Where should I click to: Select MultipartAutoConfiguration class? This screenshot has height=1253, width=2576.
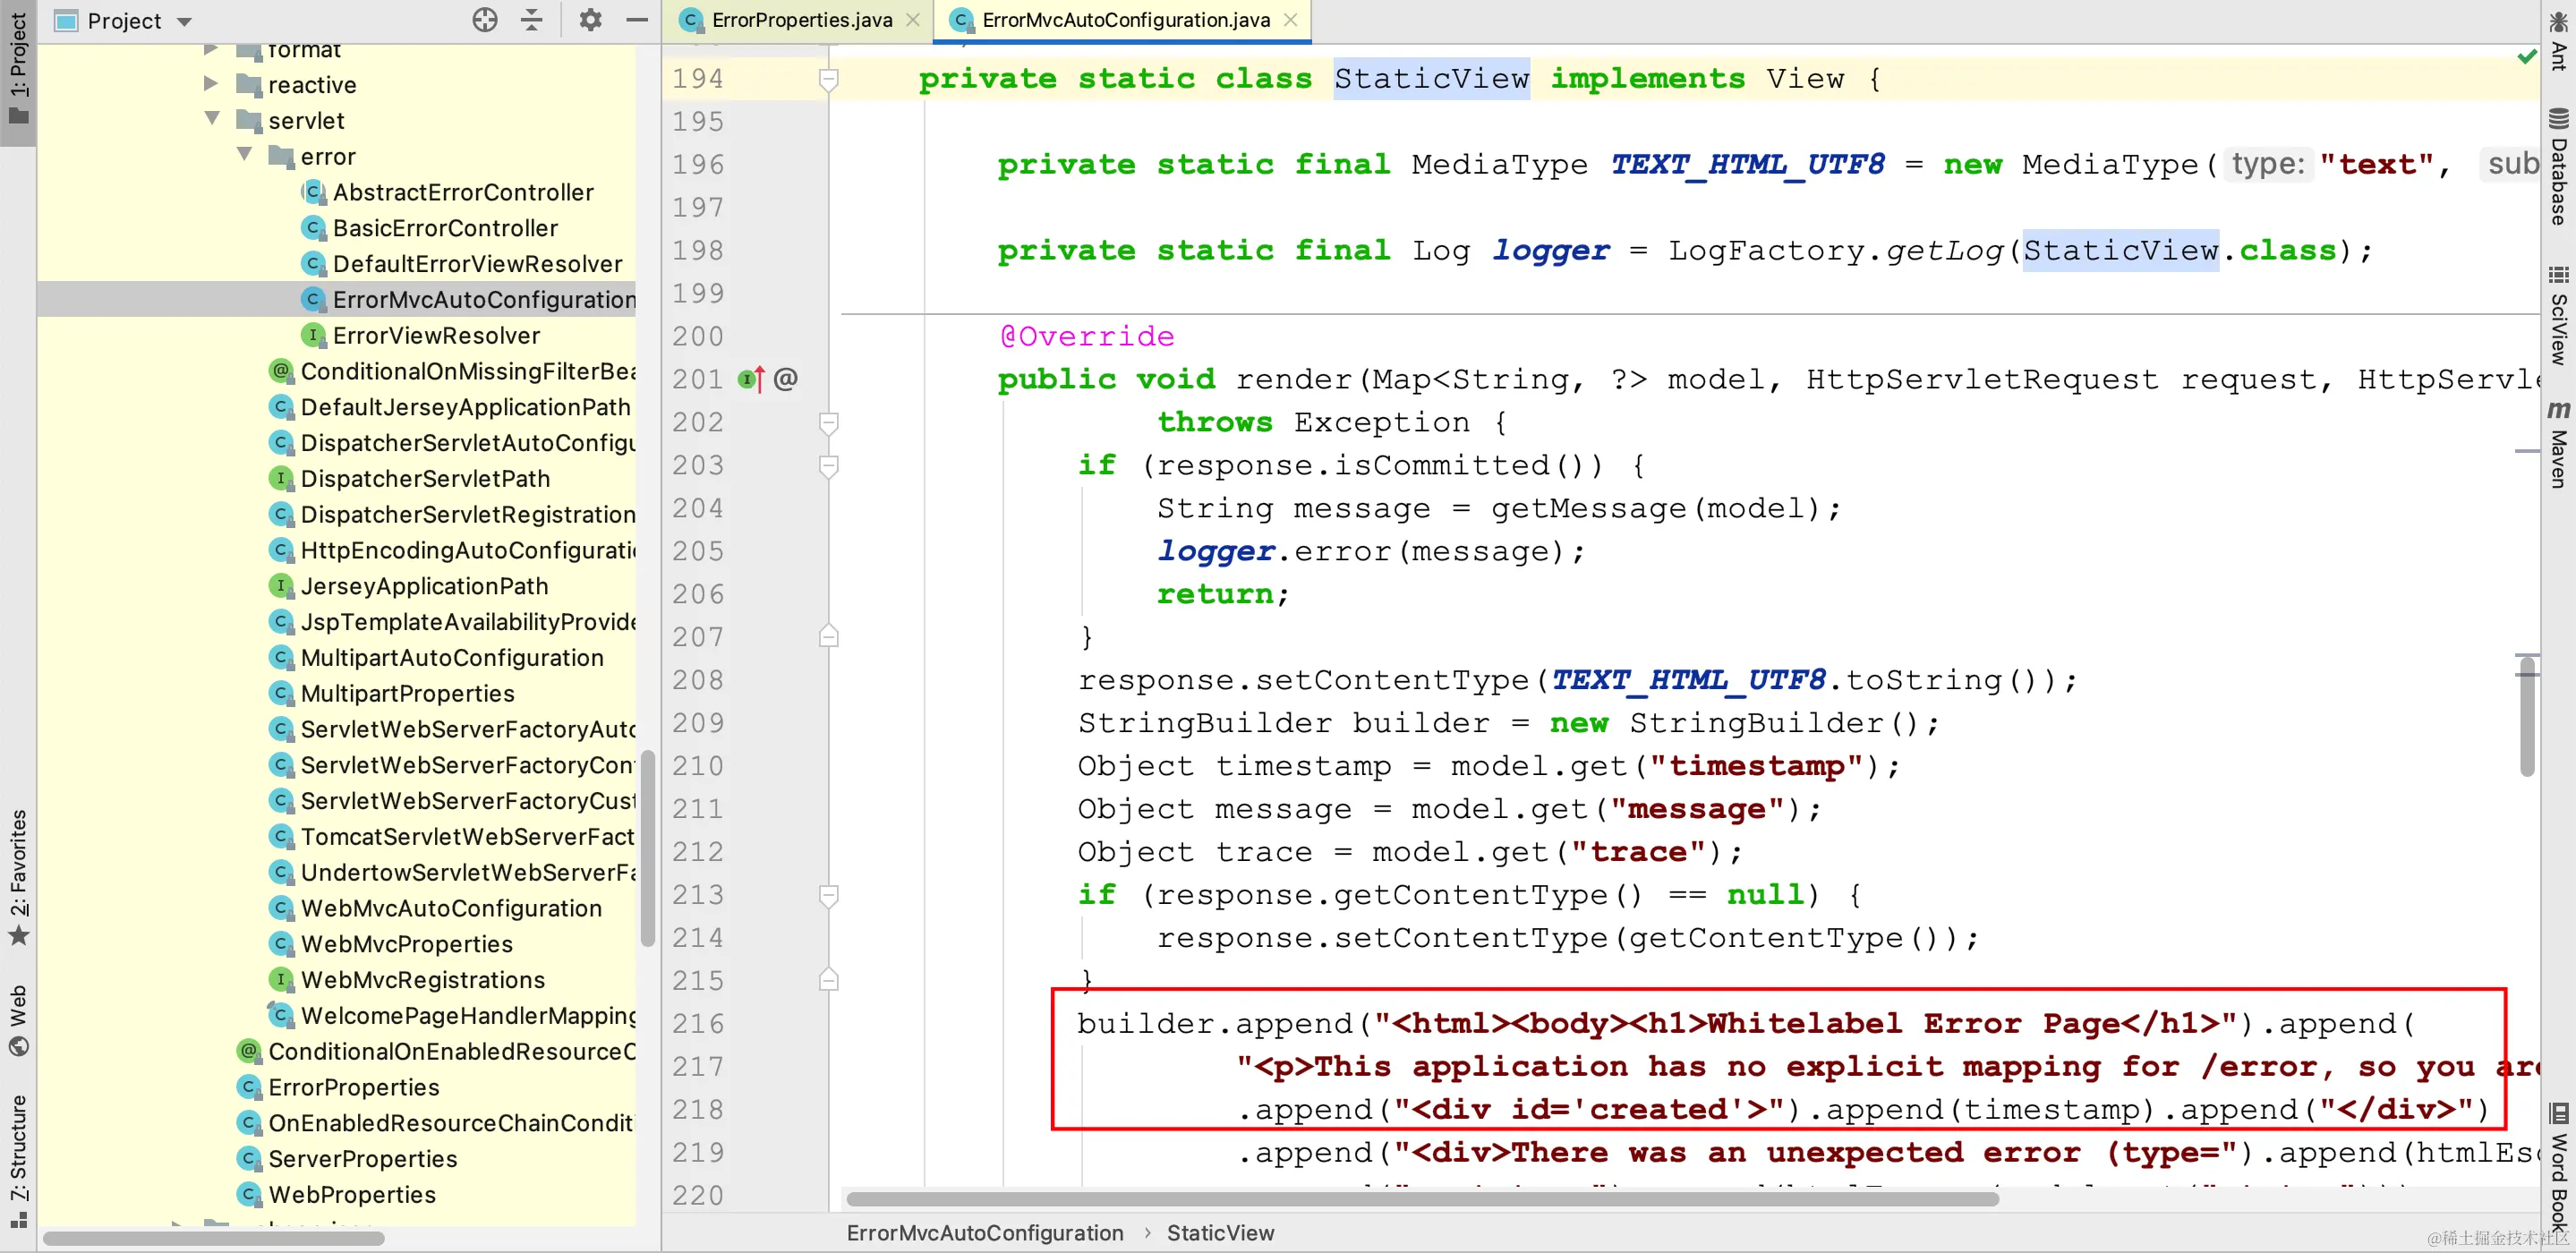(x=452, y=658)
